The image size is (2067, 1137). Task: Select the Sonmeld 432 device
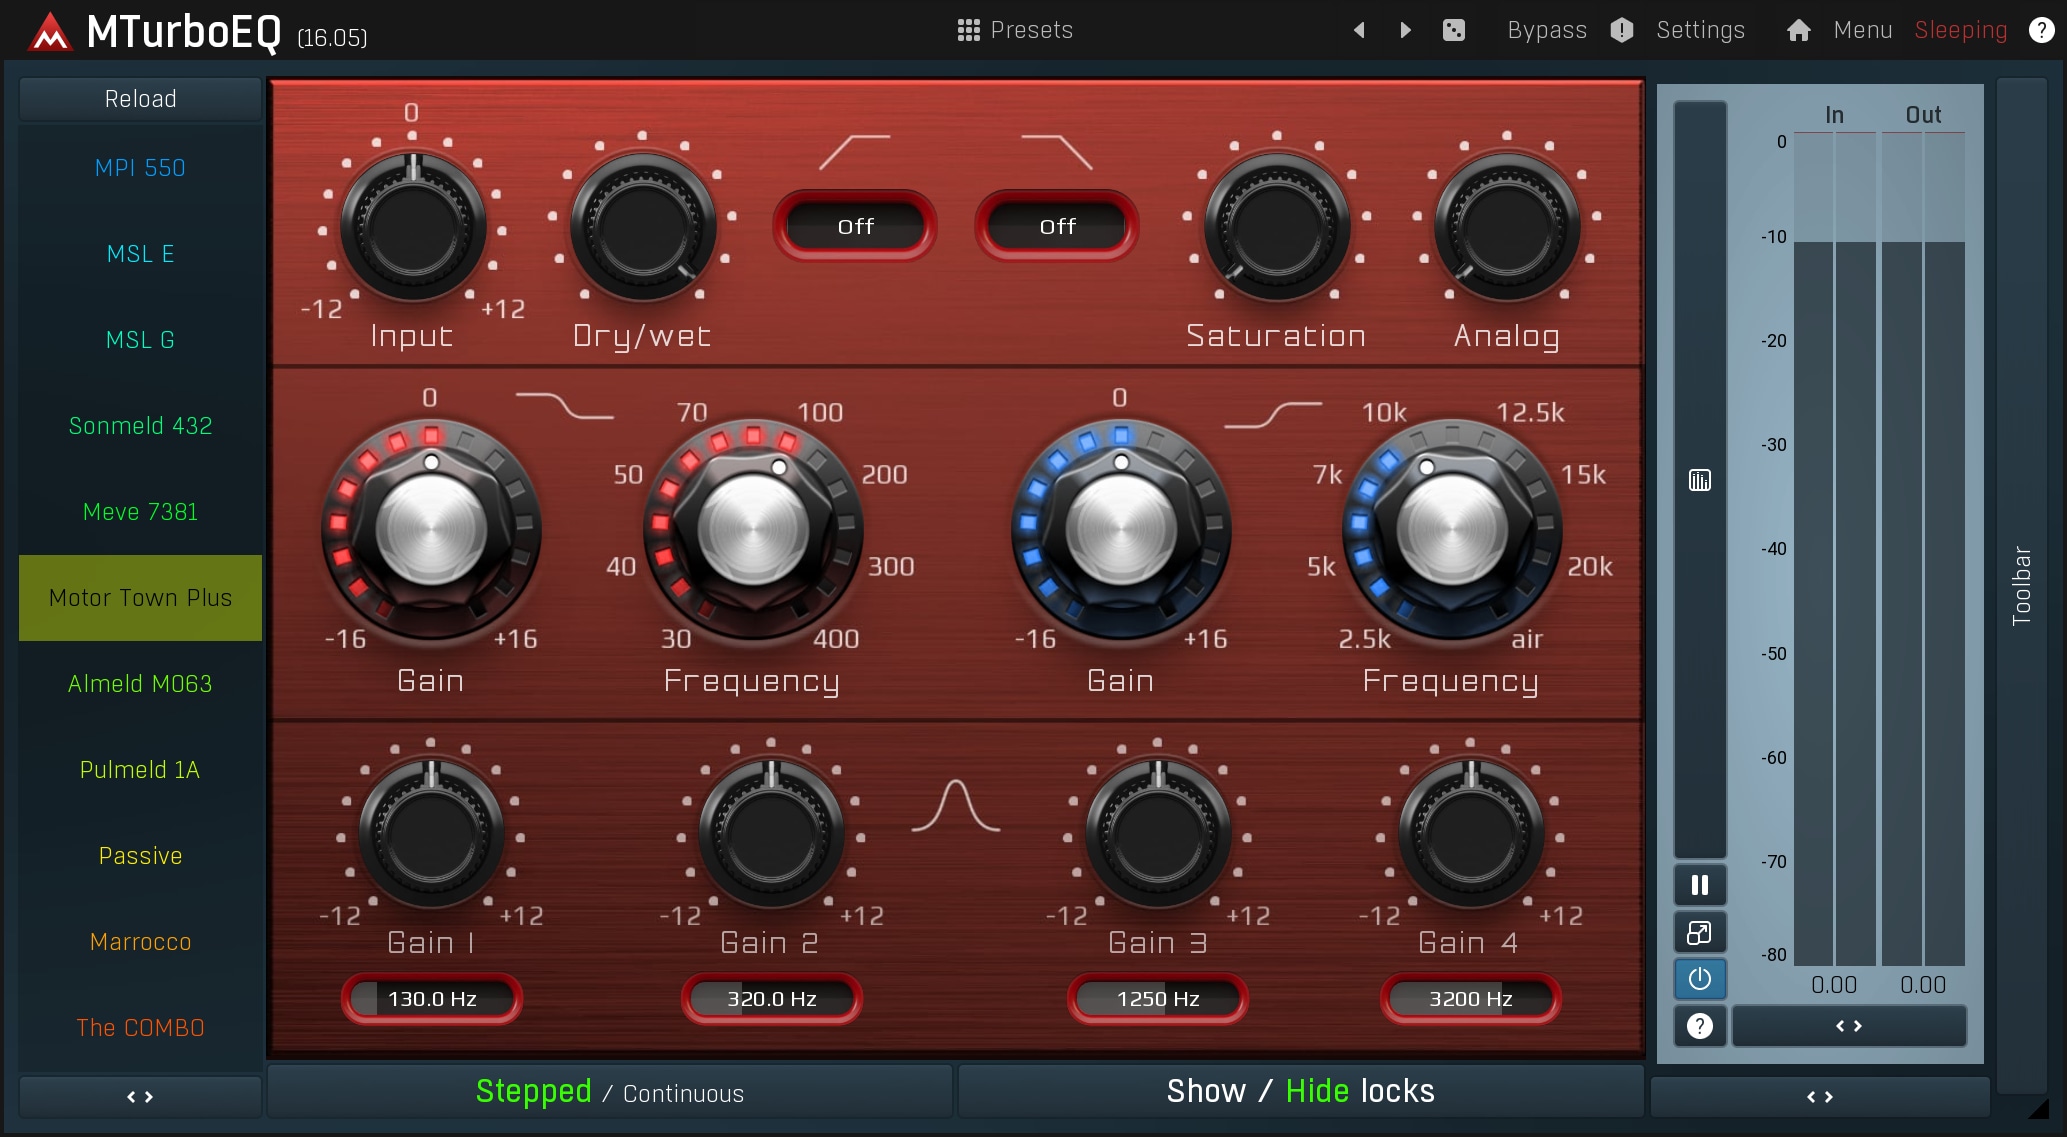click(x=140, y=426)
